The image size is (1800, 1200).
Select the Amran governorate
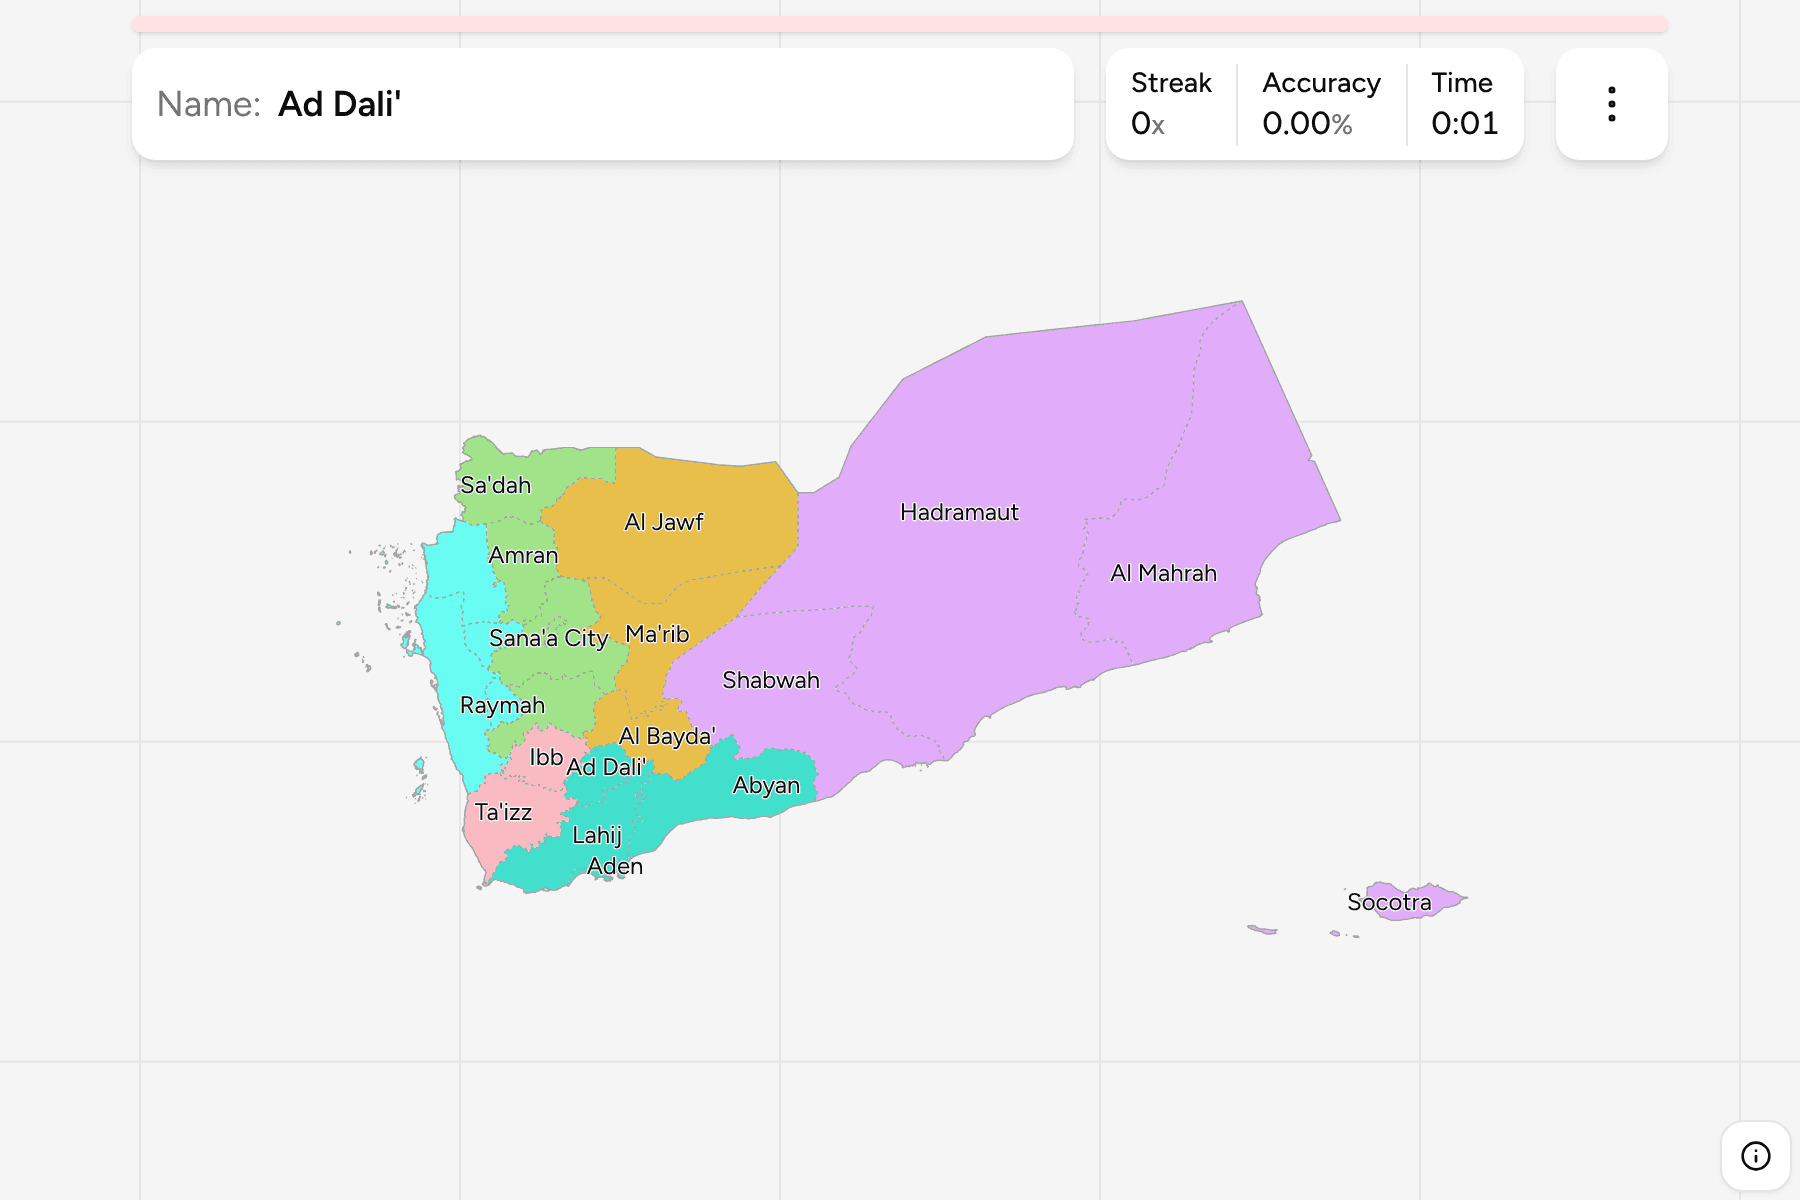pyautogui.click(x=523, y=555)
